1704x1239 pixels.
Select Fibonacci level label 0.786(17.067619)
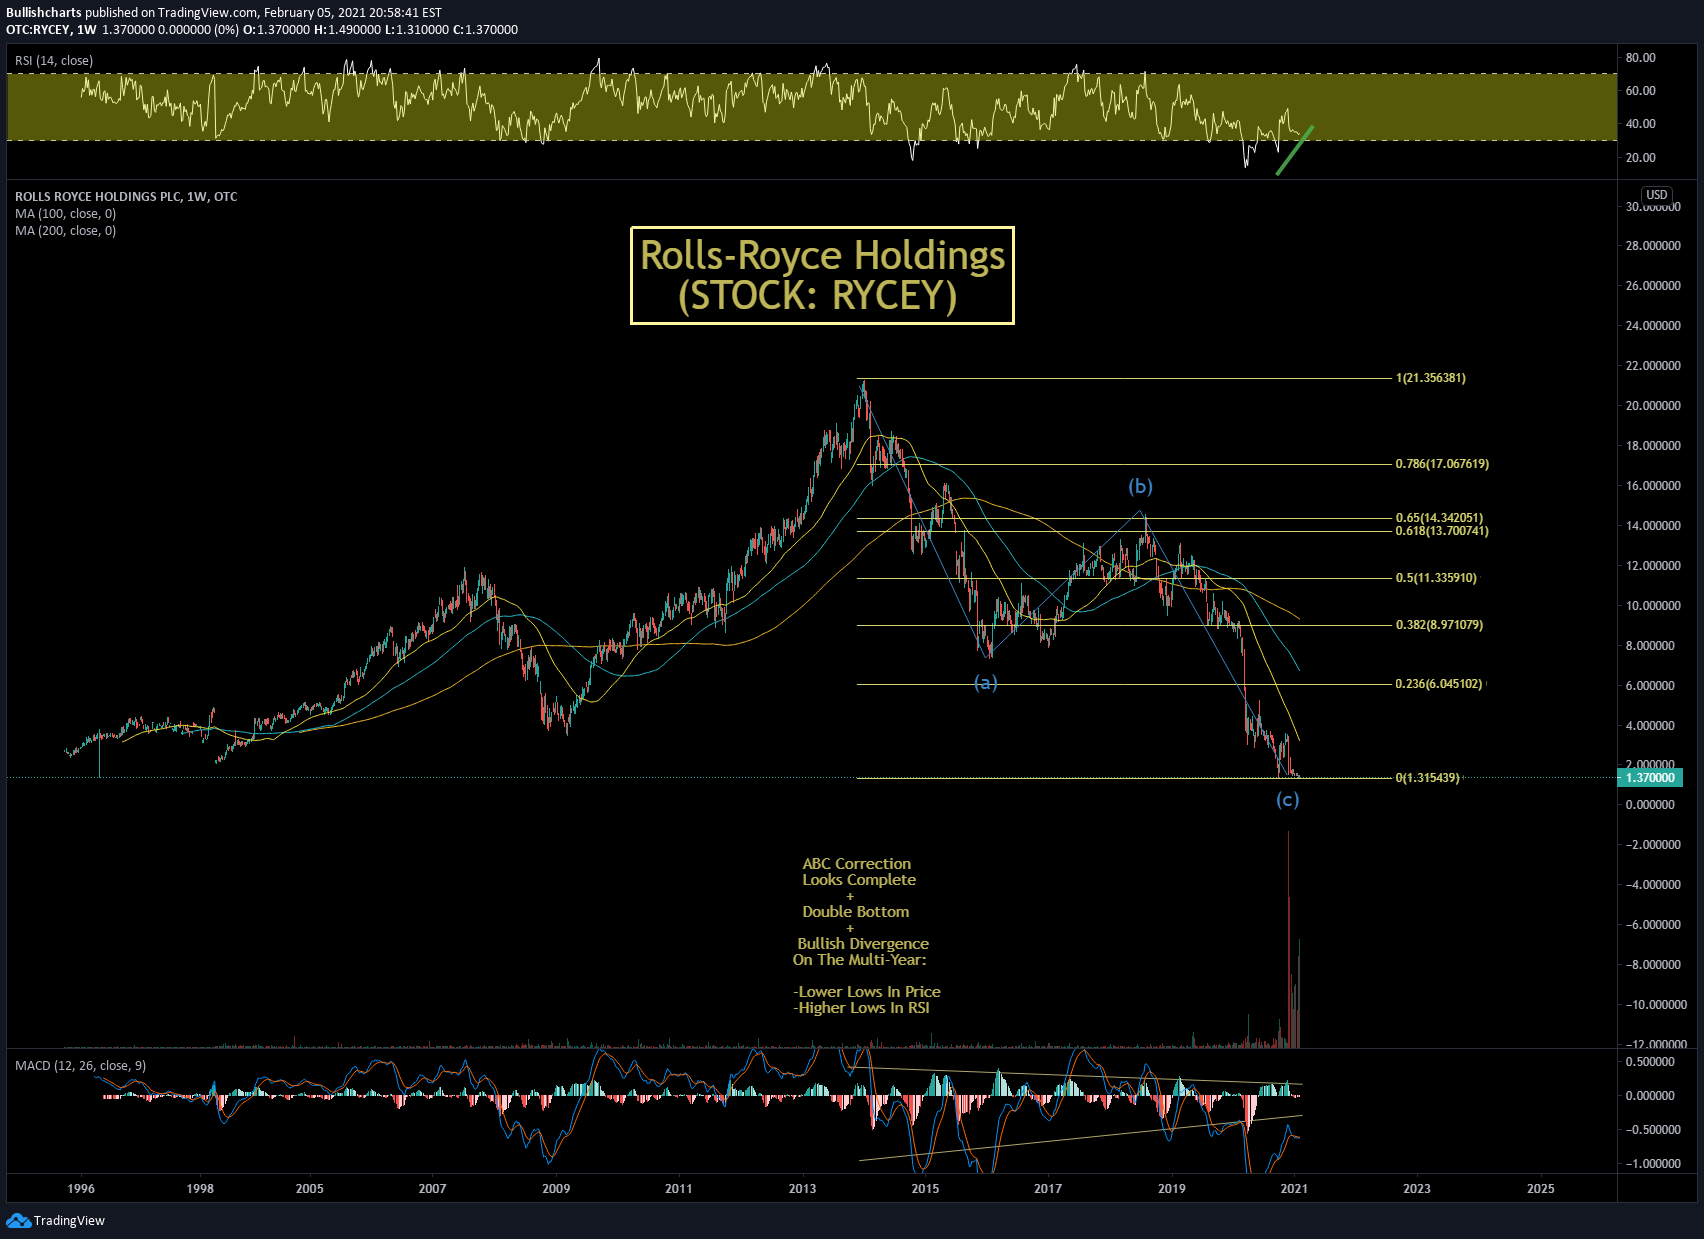1442,464
